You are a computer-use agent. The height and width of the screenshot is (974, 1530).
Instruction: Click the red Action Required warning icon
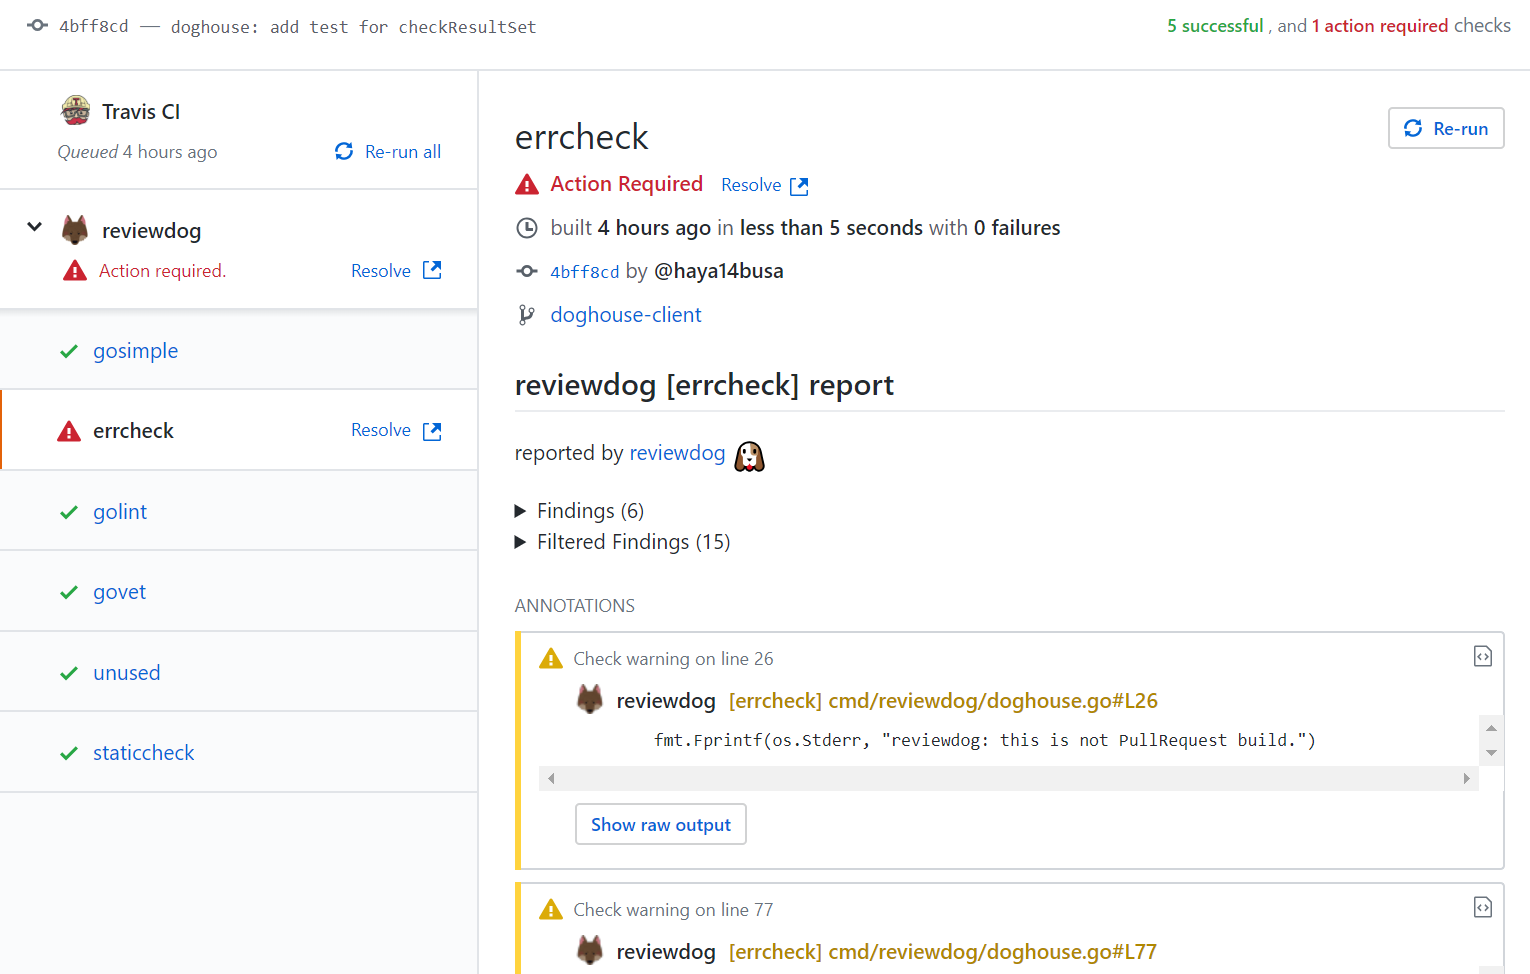(526, 184)
